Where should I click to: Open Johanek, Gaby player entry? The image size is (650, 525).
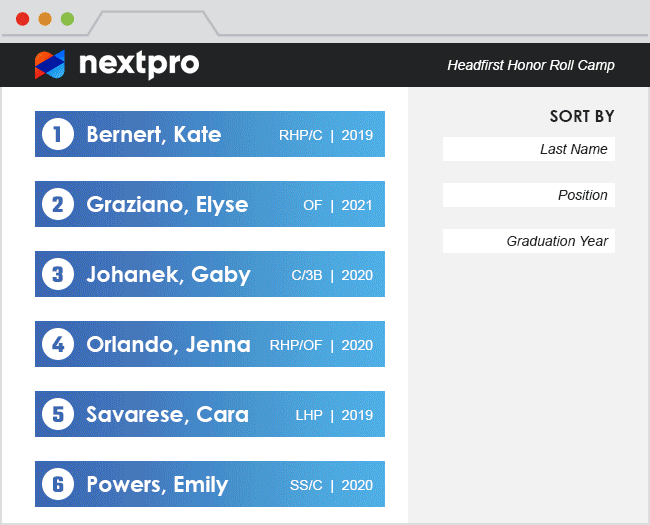click(210, 274)
